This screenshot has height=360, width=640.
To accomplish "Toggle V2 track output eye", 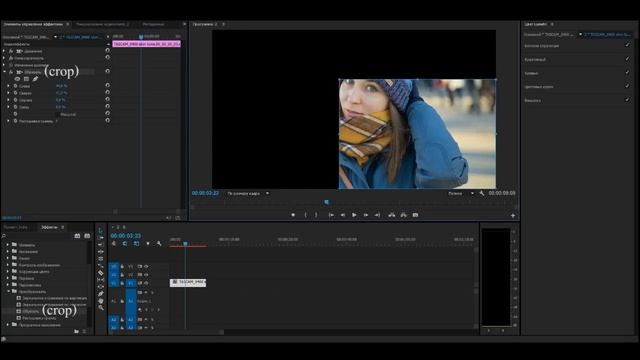I will tap(146, 275).
